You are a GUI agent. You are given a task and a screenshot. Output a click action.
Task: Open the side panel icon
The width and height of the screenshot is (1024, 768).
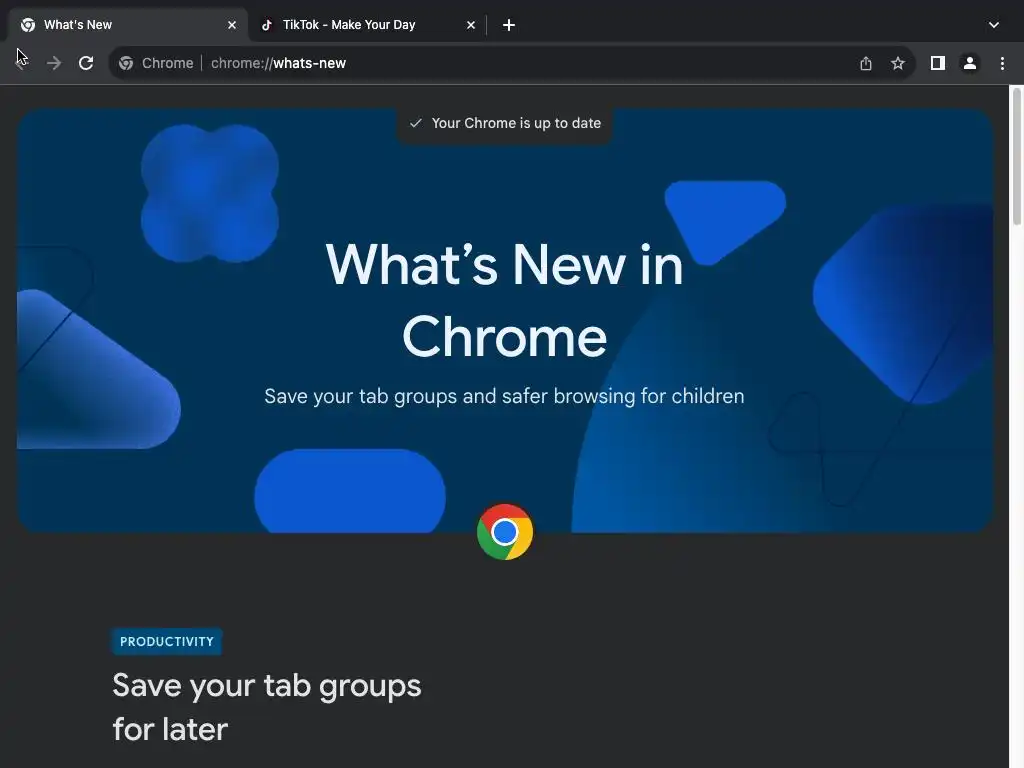938,63
